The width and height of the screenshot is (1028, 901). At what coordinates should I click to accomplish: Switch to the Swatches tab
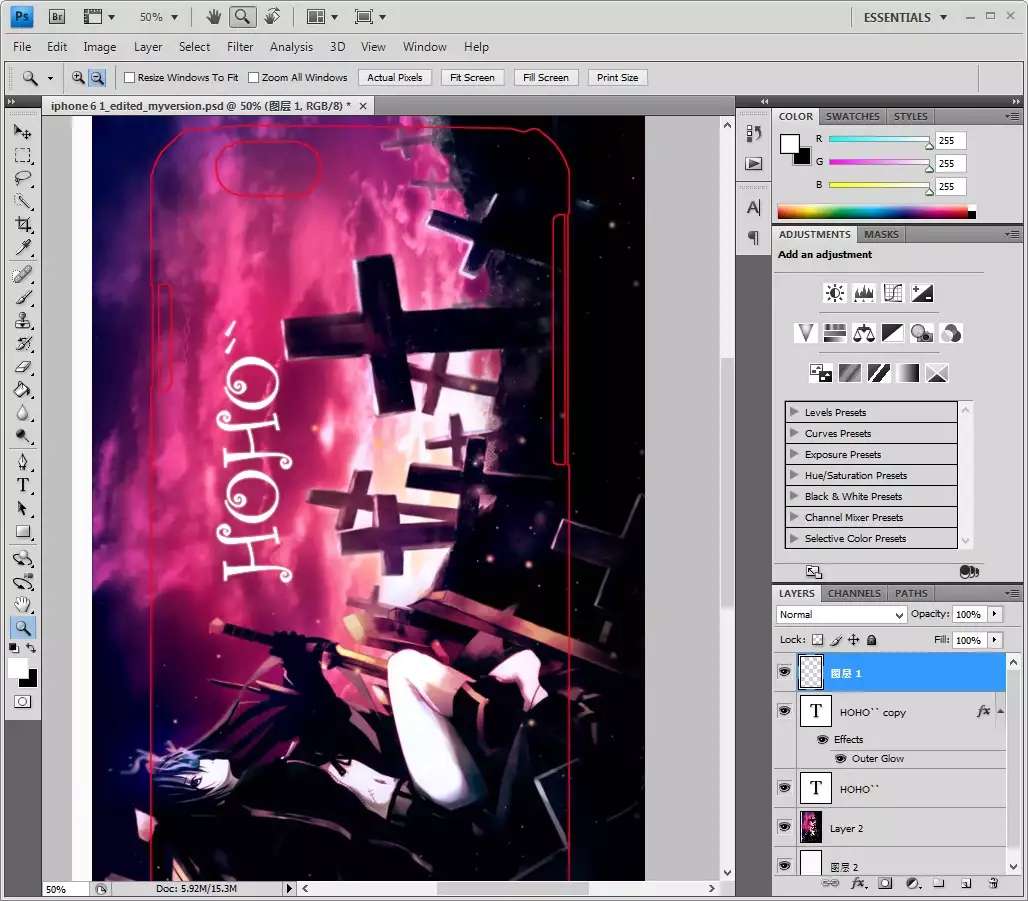coord(852,116)
